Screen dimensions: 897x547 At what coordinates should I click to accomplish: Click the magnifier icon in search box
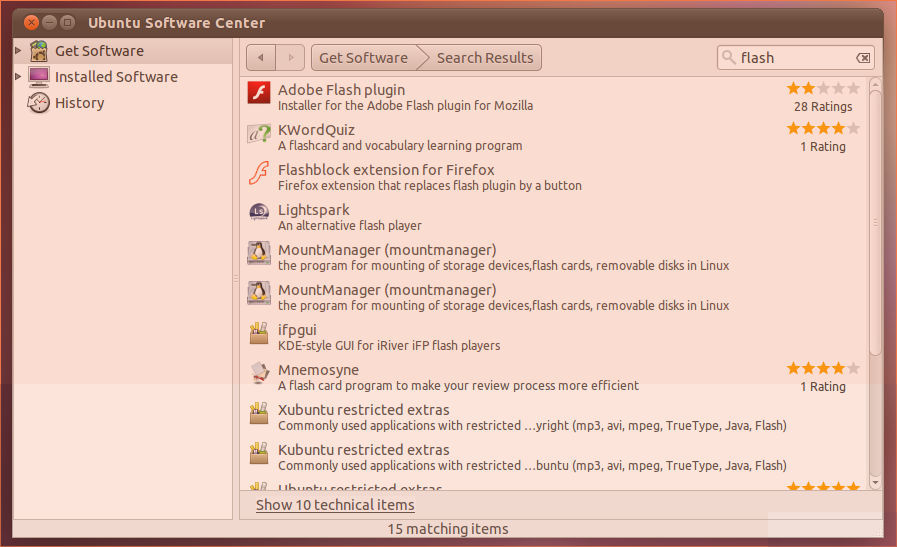tap(728, 57)
